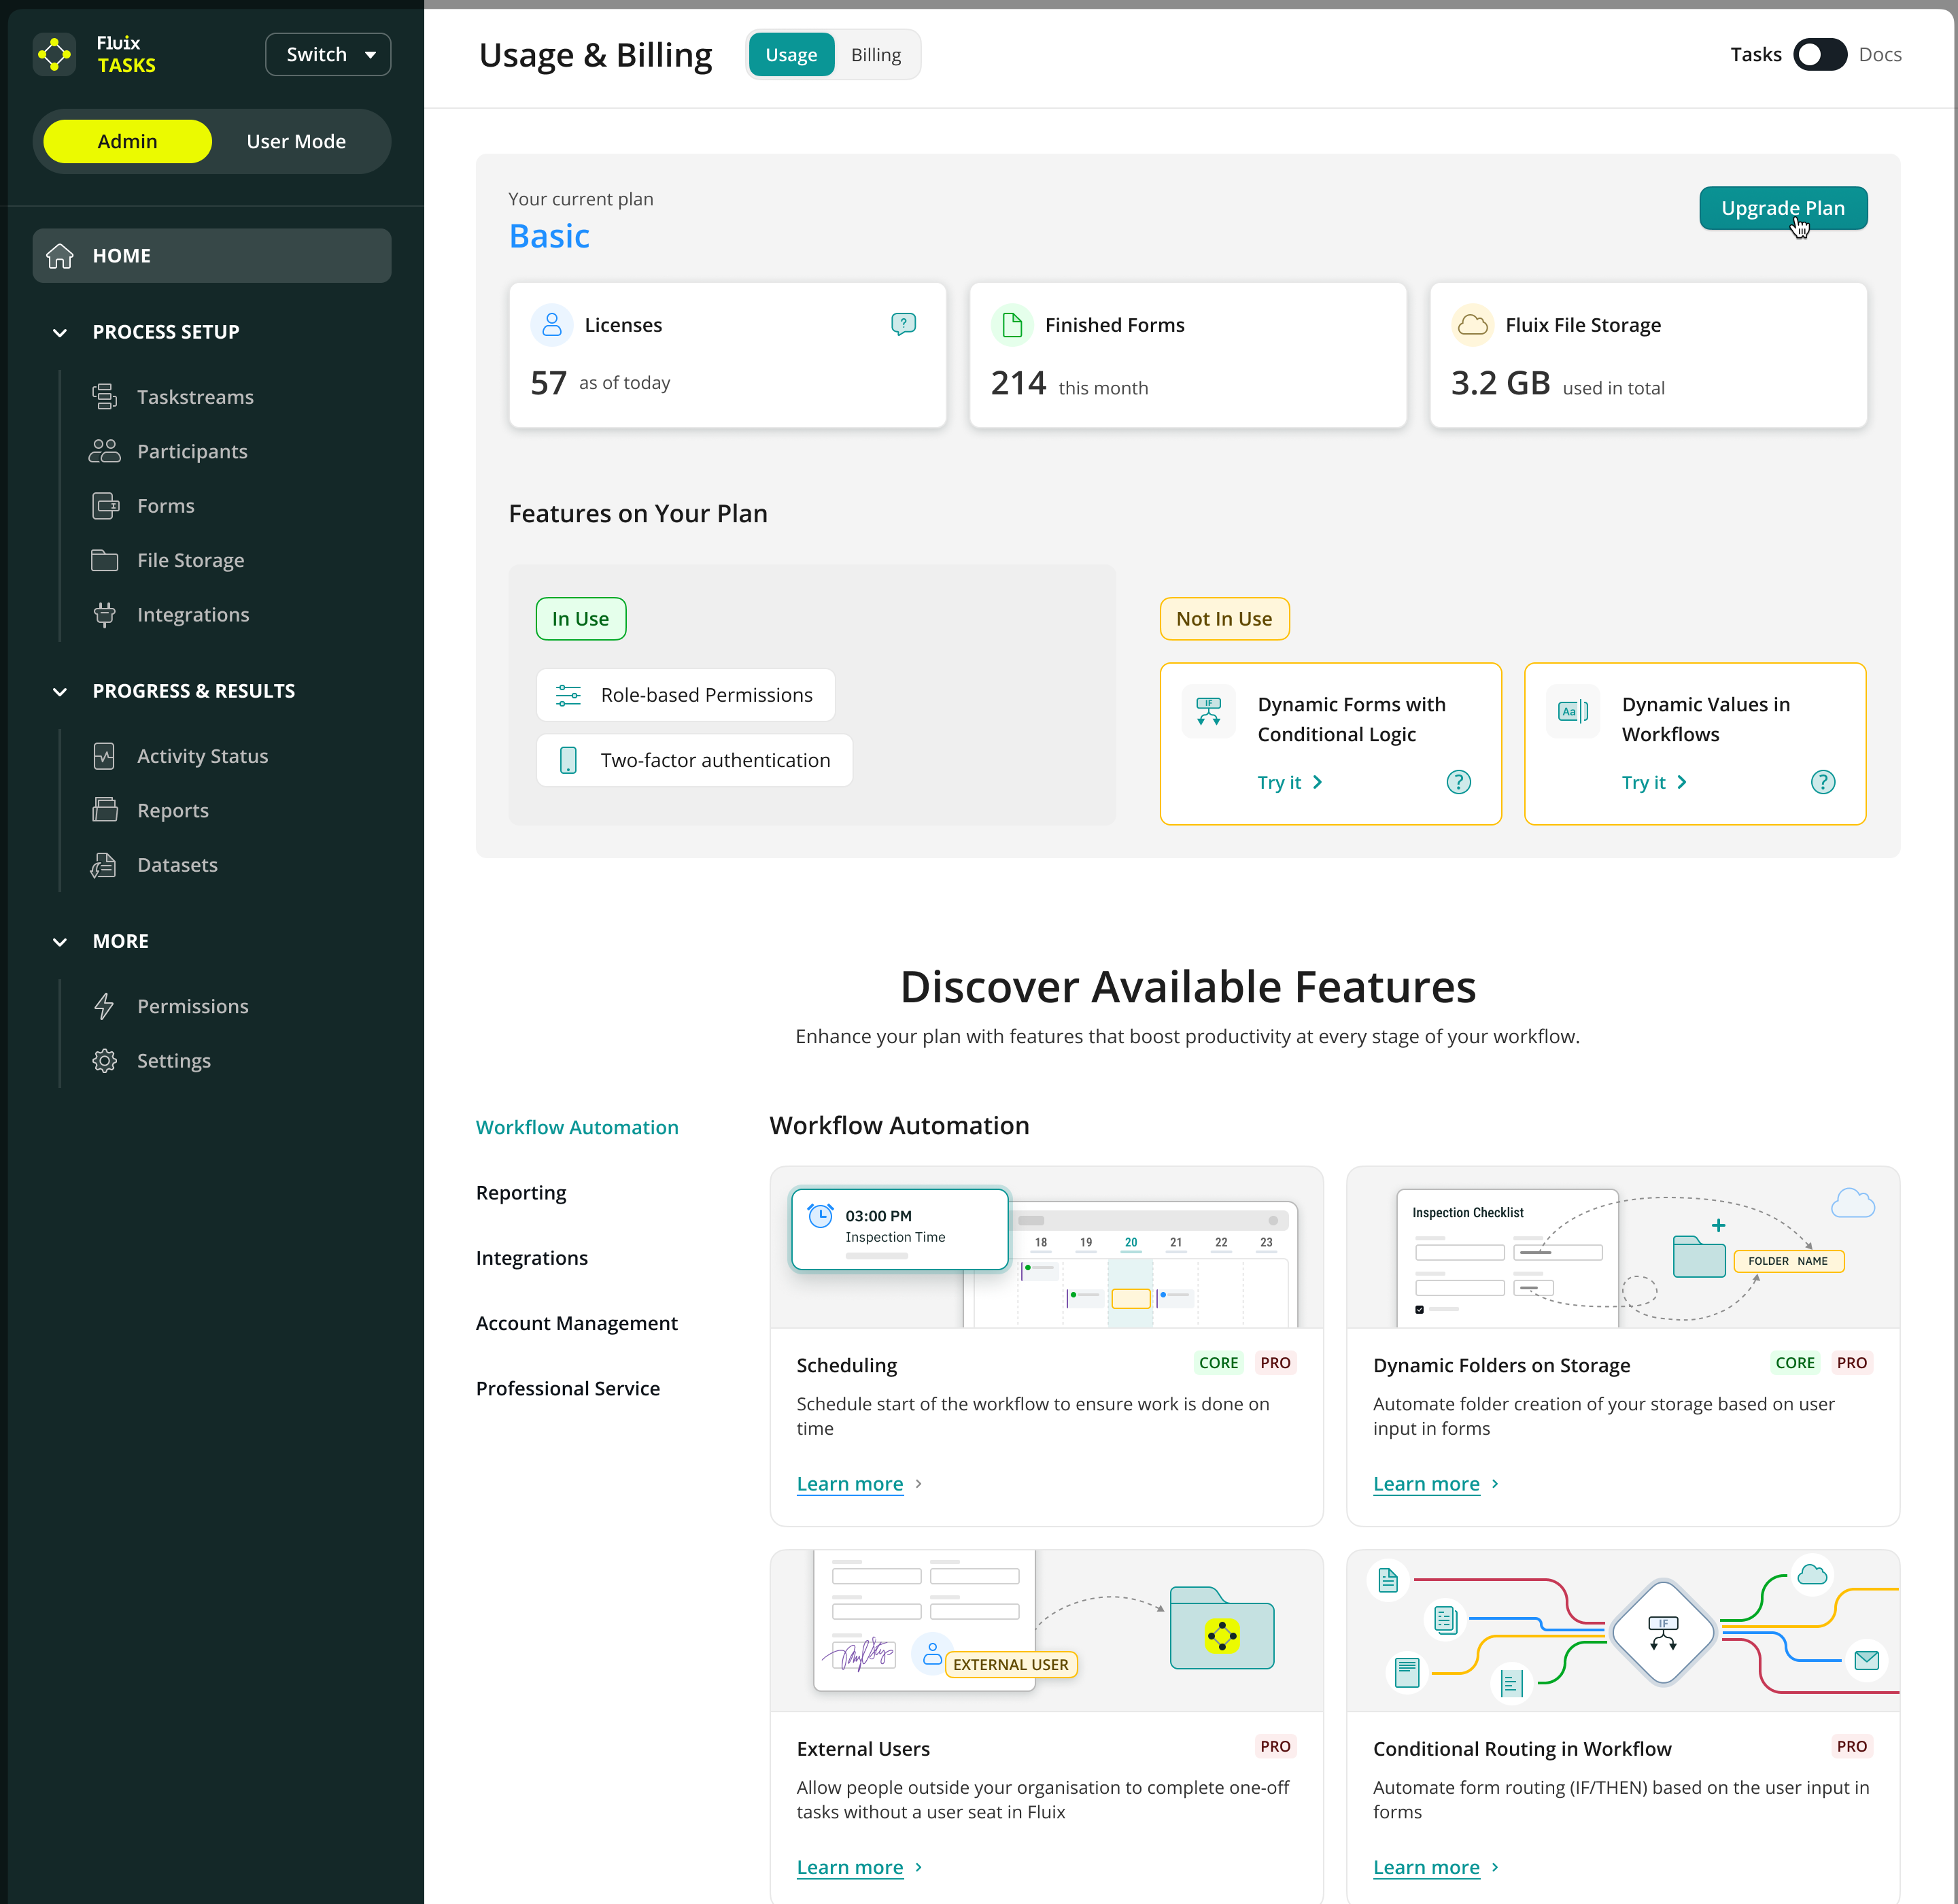This screenshot has width=1958, height=1904.
Task: Collapse the Progress & Results section
Action: (x=60, y=691)
